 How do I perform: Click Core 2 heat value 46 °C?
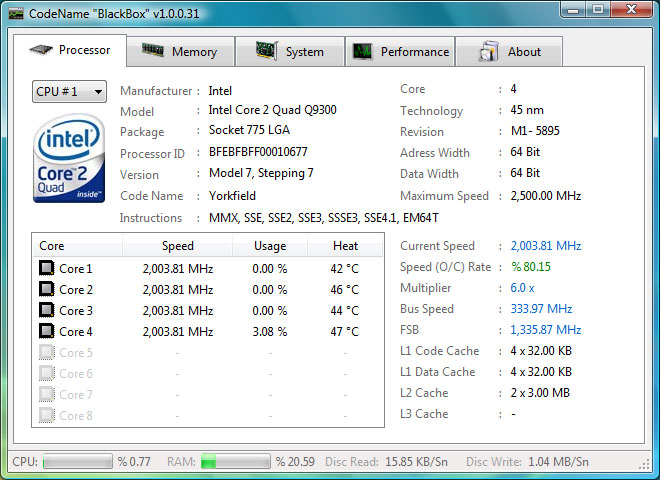click(x=345, y=290)
